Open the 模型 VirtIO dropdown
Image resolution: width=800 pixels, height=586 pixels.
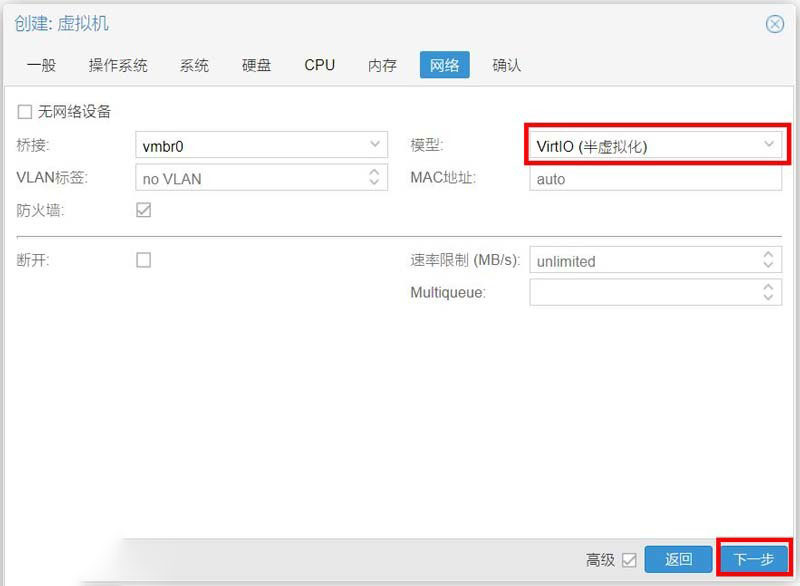point(656,145)
